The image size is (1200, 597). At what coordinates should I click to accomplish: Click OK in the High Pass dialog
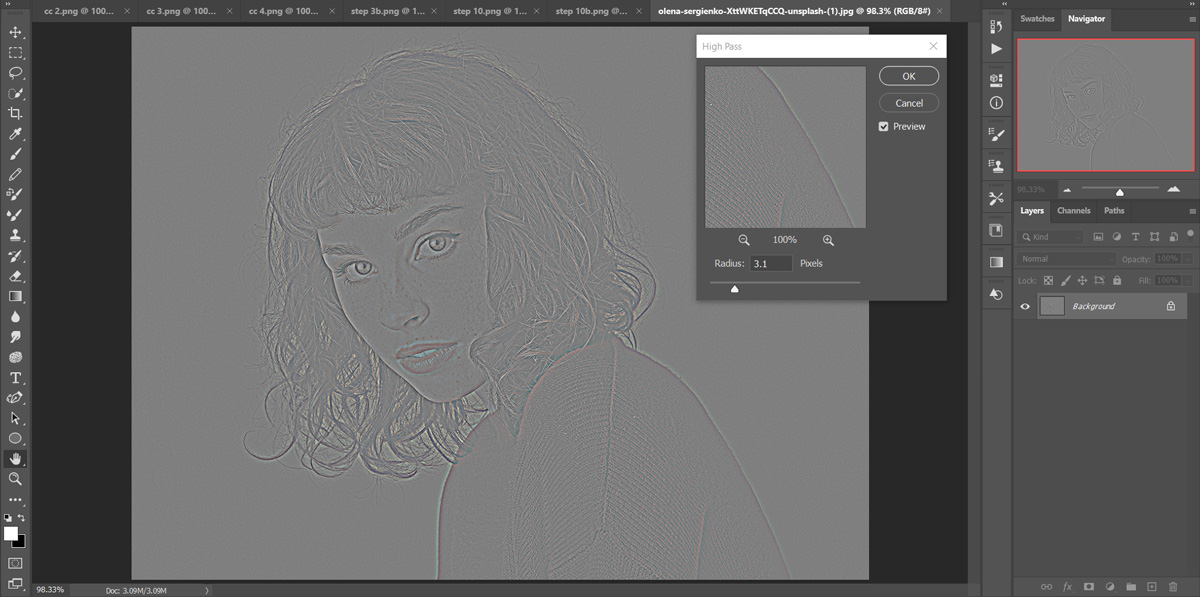point(909,75)
